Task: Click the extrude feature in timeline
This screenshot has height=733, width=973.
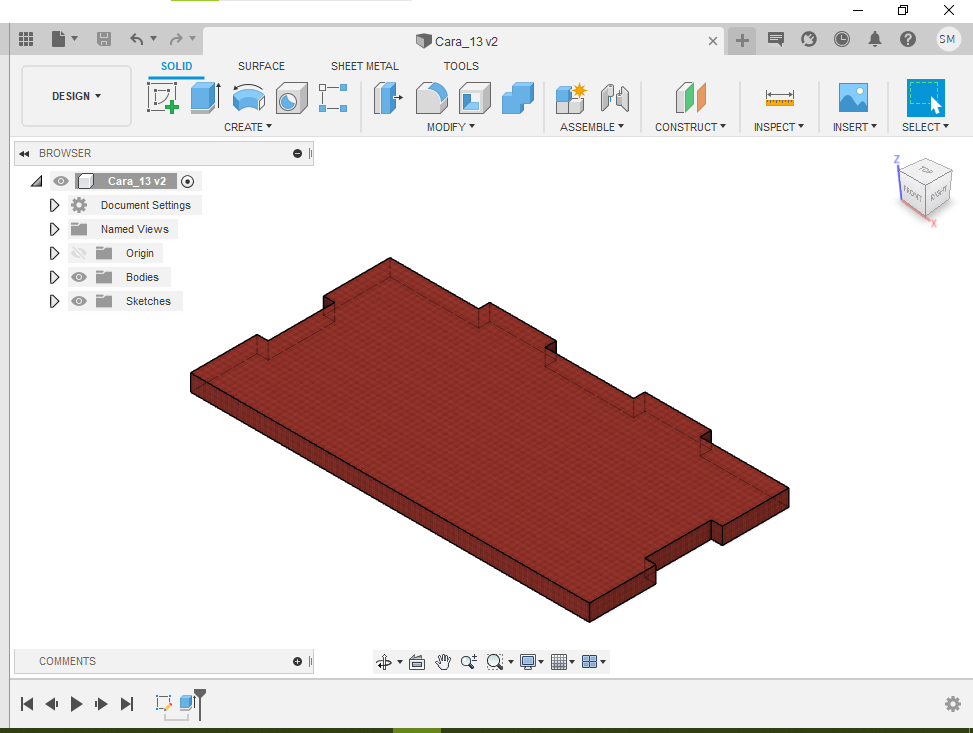Action: [187, 703]
